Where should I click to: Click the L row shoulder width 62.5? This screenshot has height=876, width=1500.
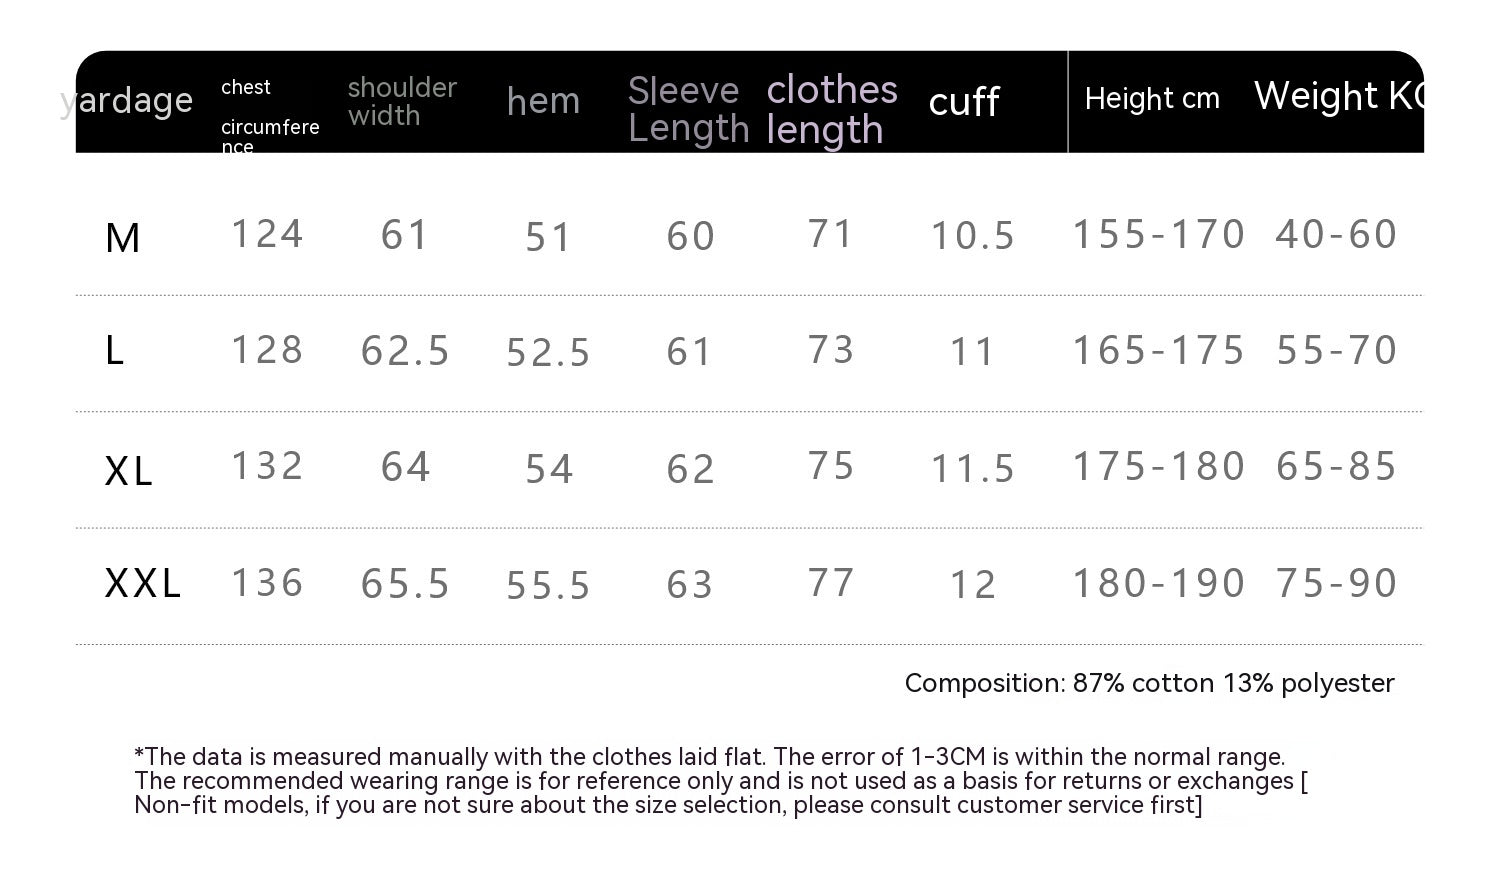[405, 351]
